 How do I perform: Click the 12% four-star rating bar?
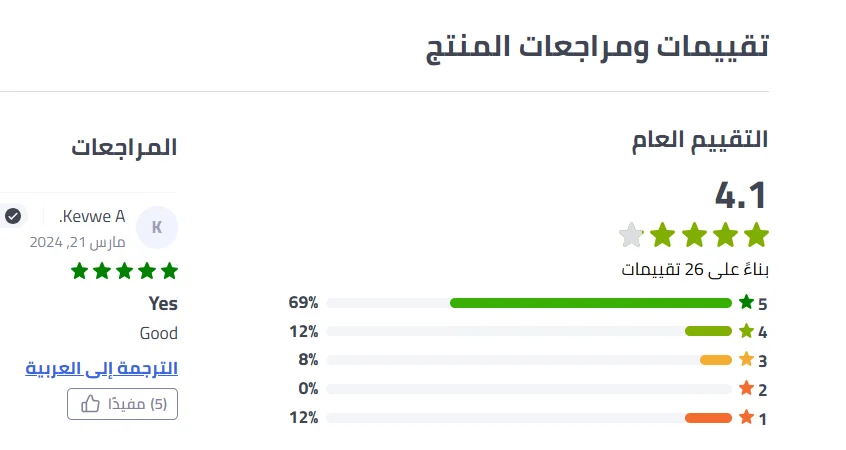(x=708, y=331)
